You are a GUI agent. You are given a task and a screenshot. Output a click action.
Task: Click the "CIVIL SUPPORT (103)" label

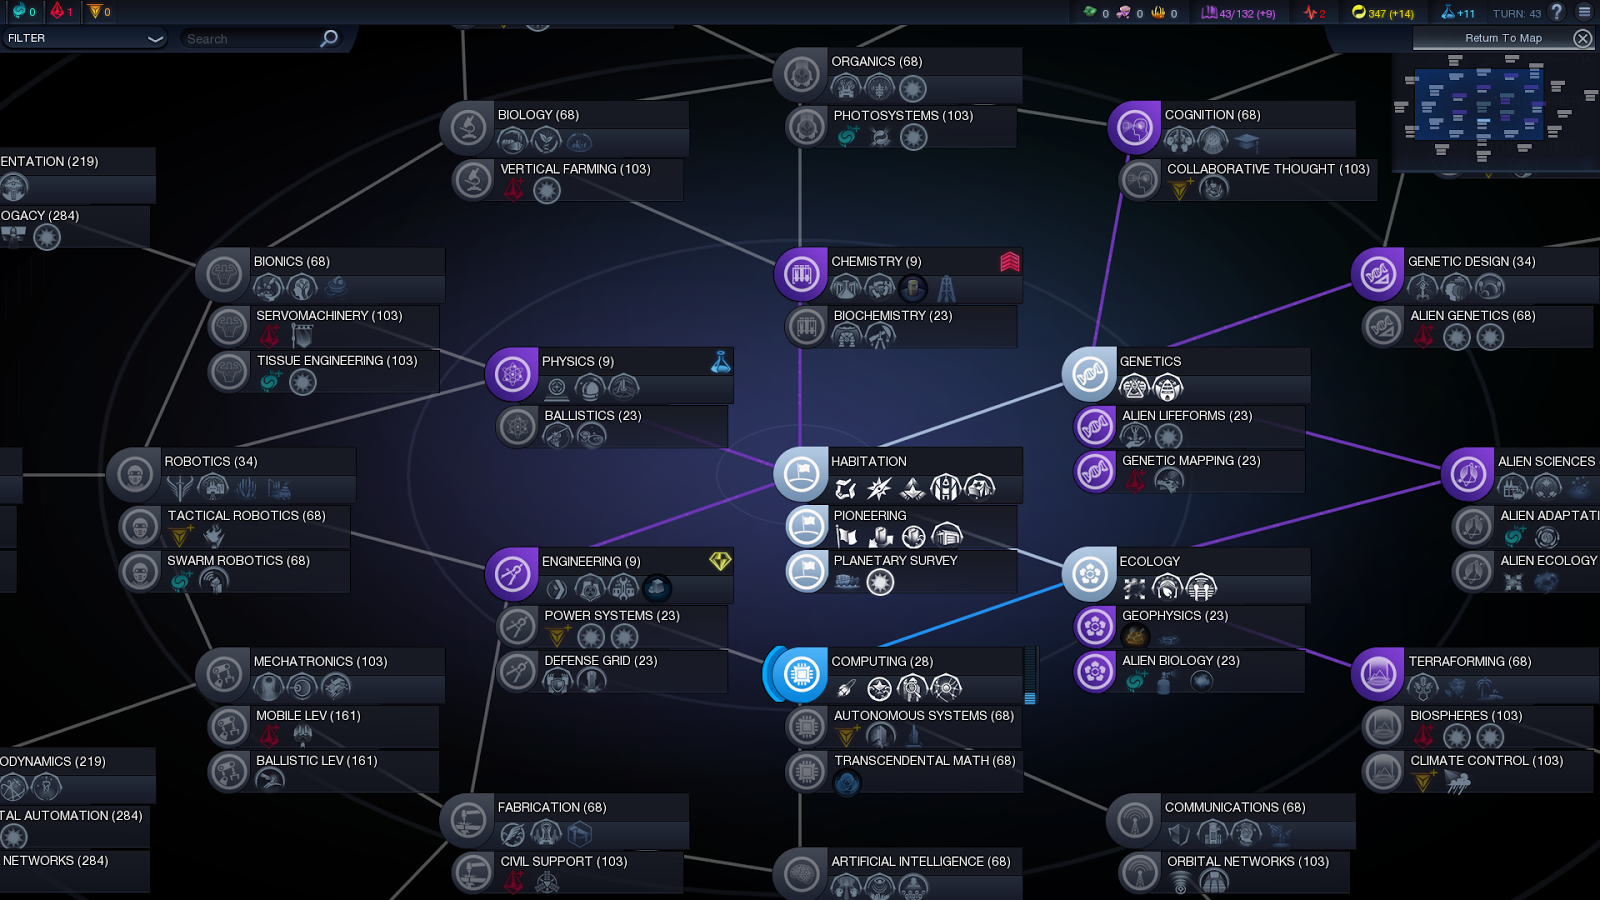(x=564, y=862)
